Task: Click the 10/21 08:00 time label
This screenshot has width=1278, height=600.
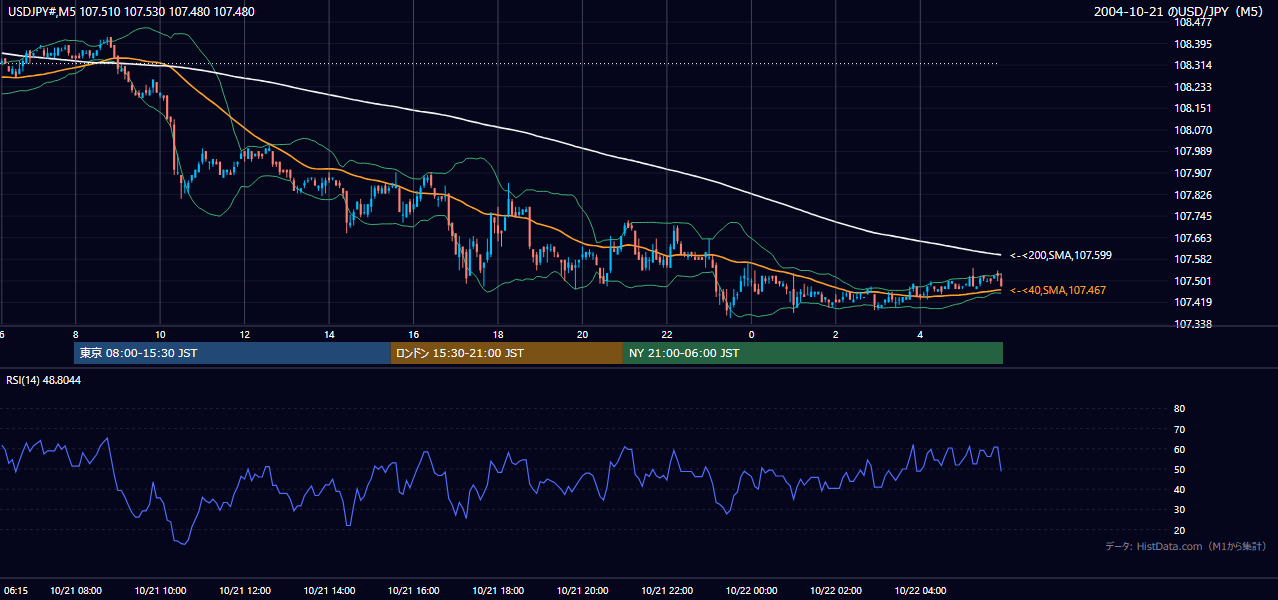Action: pyautogui.click(x=76, y=590)
